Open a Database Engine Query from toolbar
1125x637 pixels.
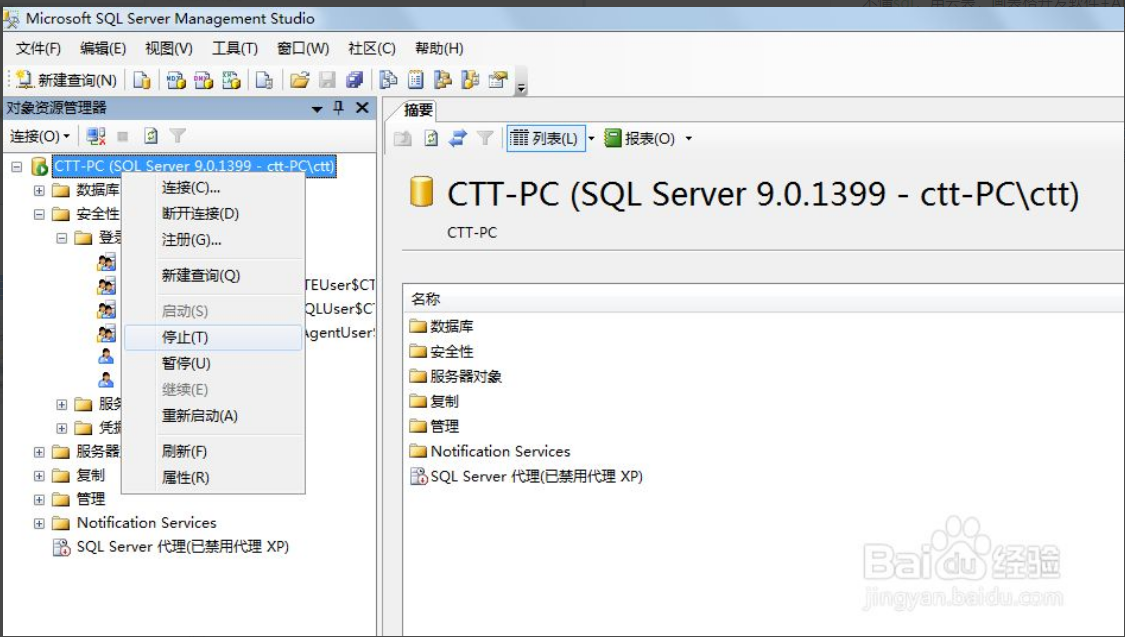142,80
